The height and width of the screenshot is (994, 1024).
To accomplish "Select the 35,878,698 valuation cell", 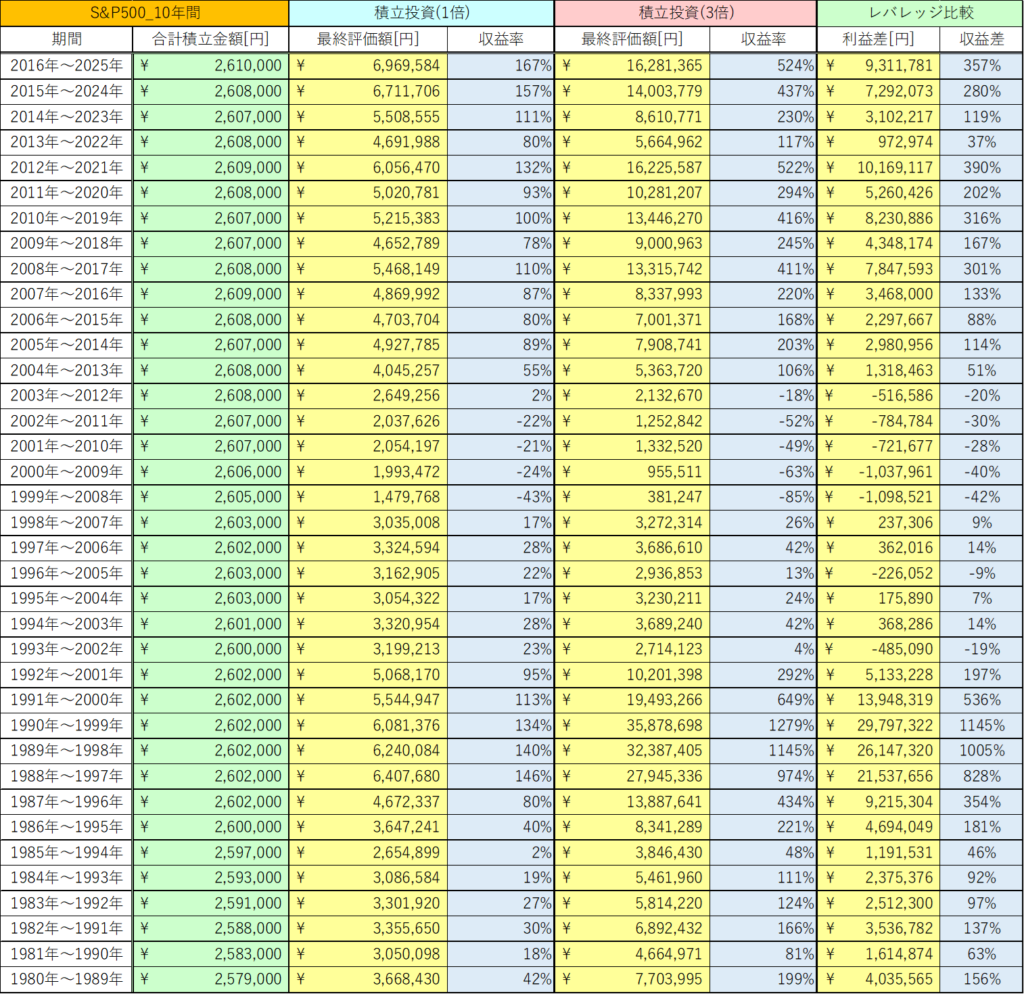I will pyautogui.click(x=632, y=726).
